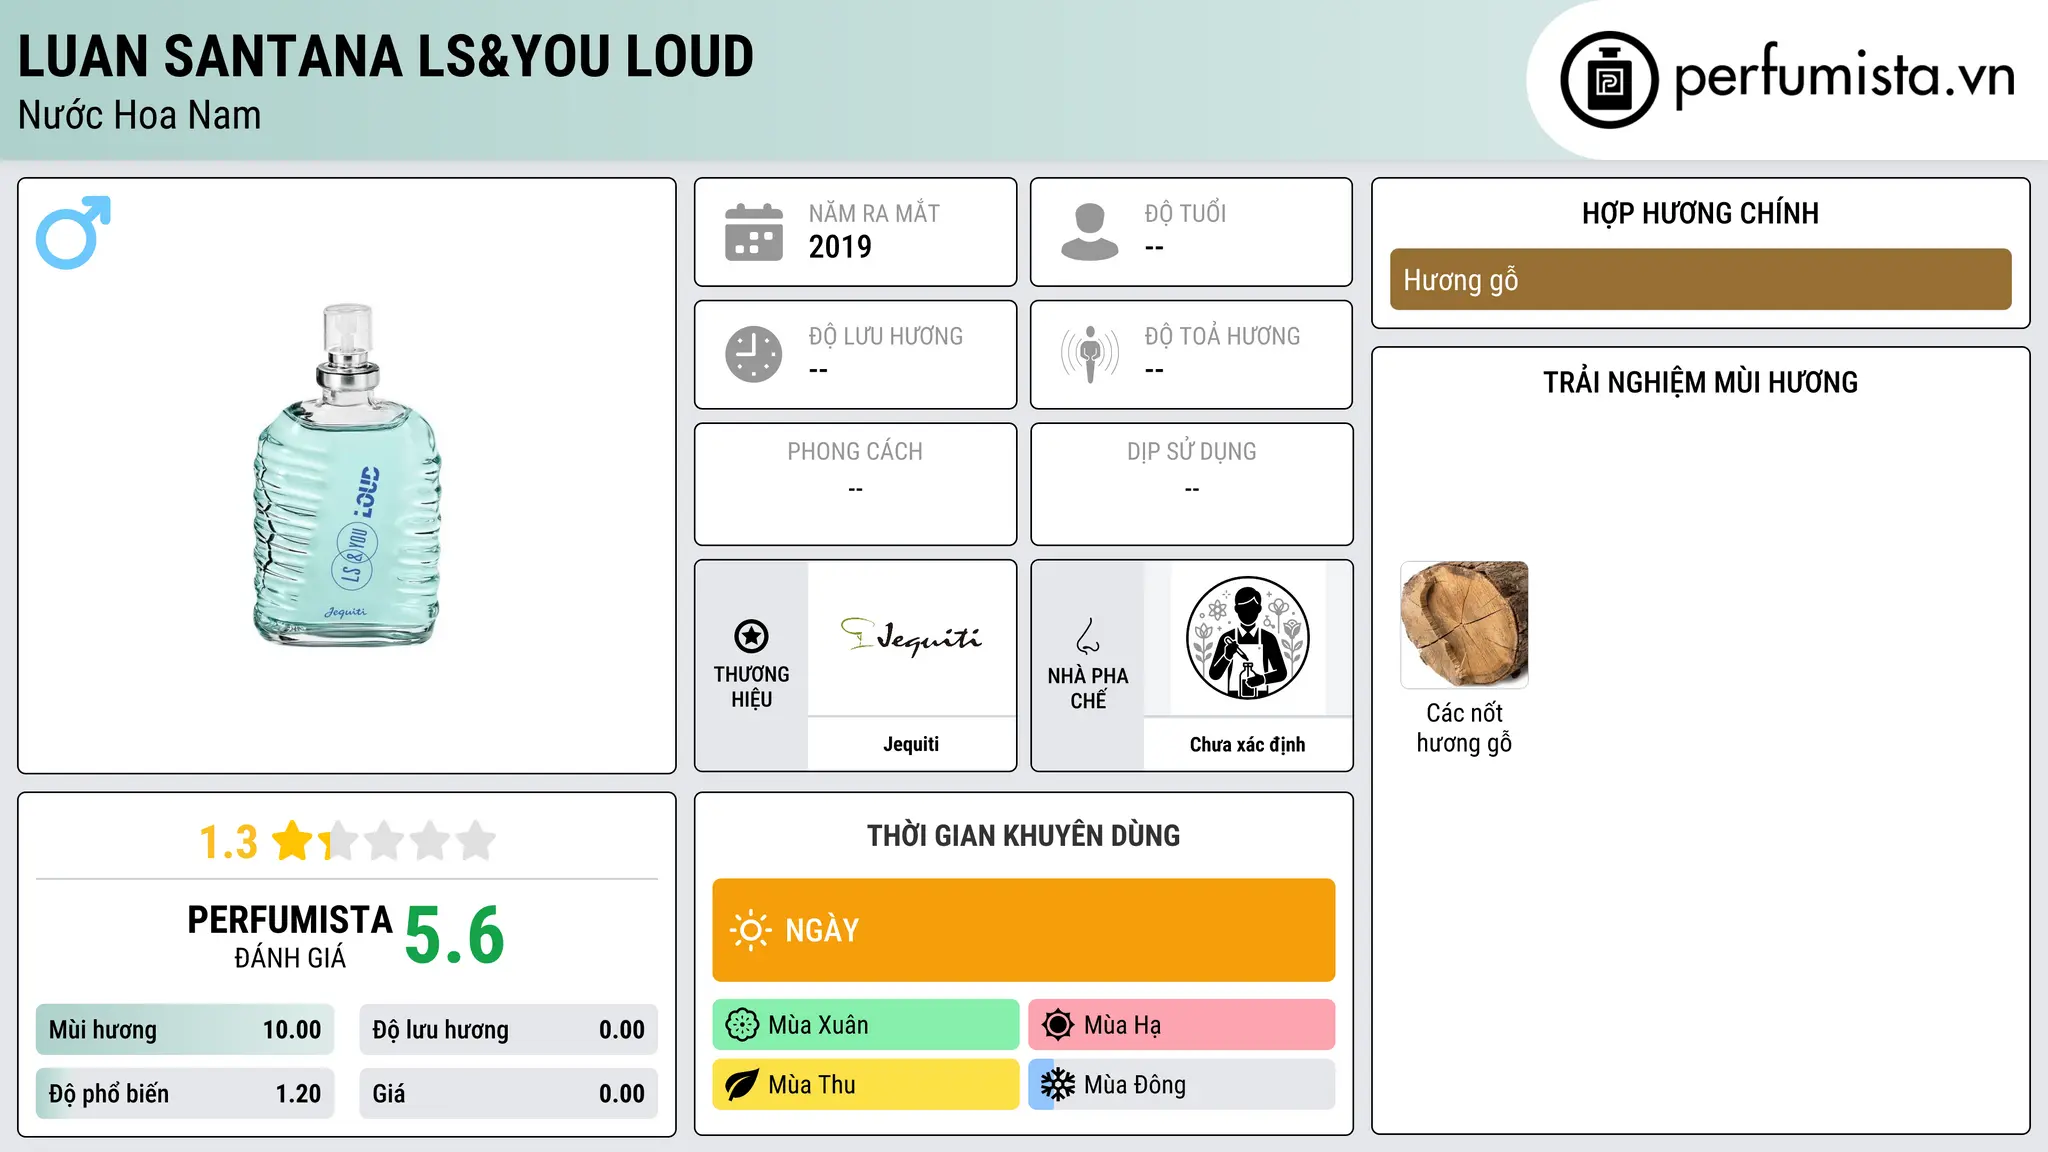Click the TRẢI NGHIỆM MÙI HƯƠNG heading
2048x1152 pixels.
click(1700, 382)
